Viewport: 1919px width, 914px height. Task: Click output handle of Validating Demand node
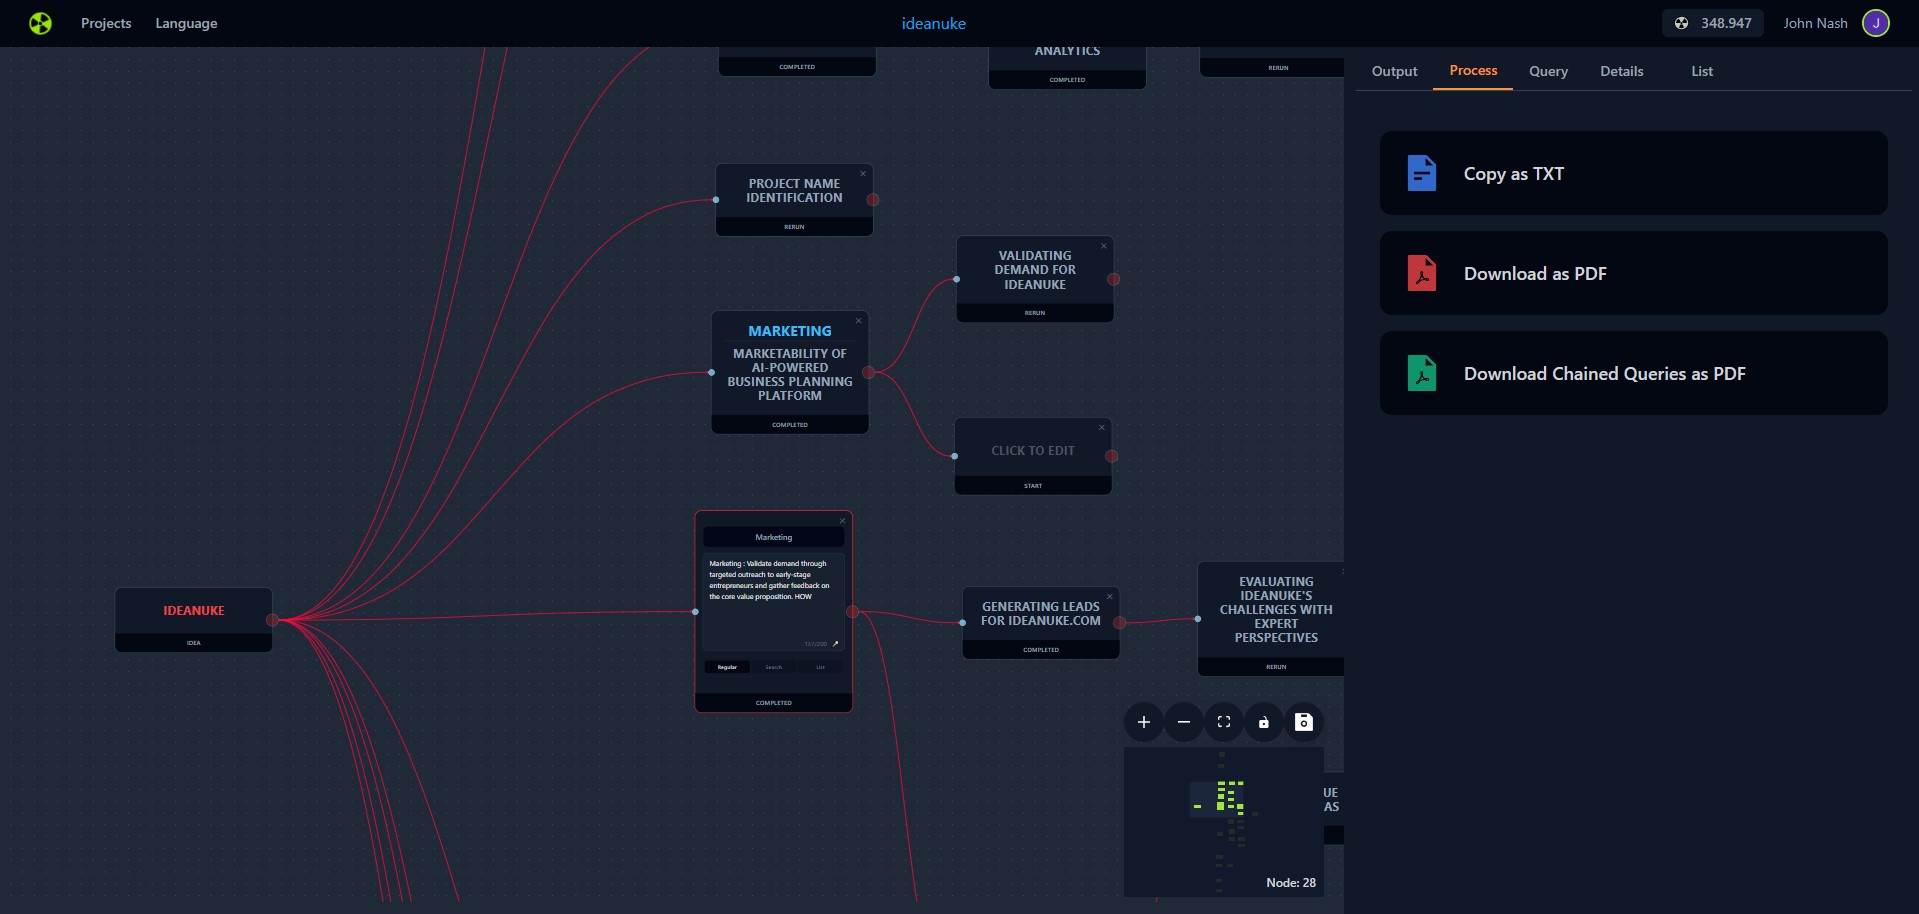pos(1113,279)
